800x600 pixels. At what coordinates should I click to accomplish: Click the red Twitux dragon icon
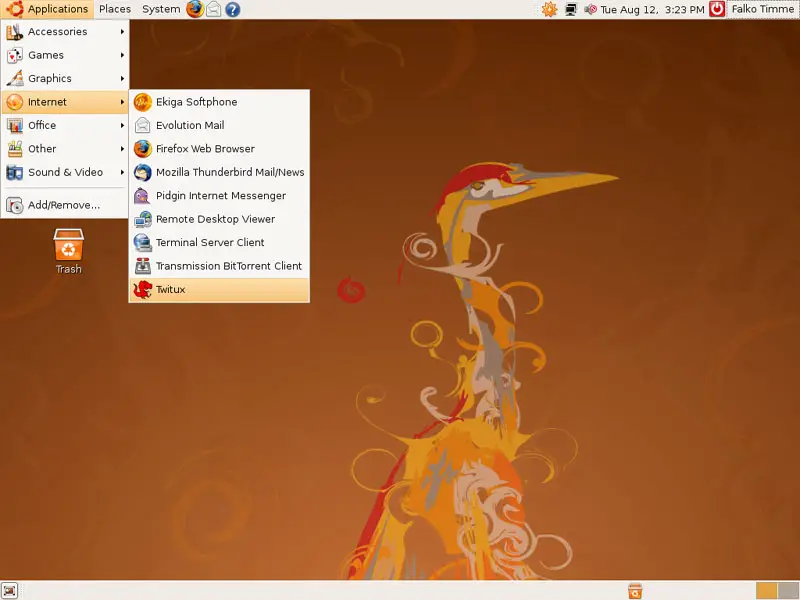coord(143,290)
